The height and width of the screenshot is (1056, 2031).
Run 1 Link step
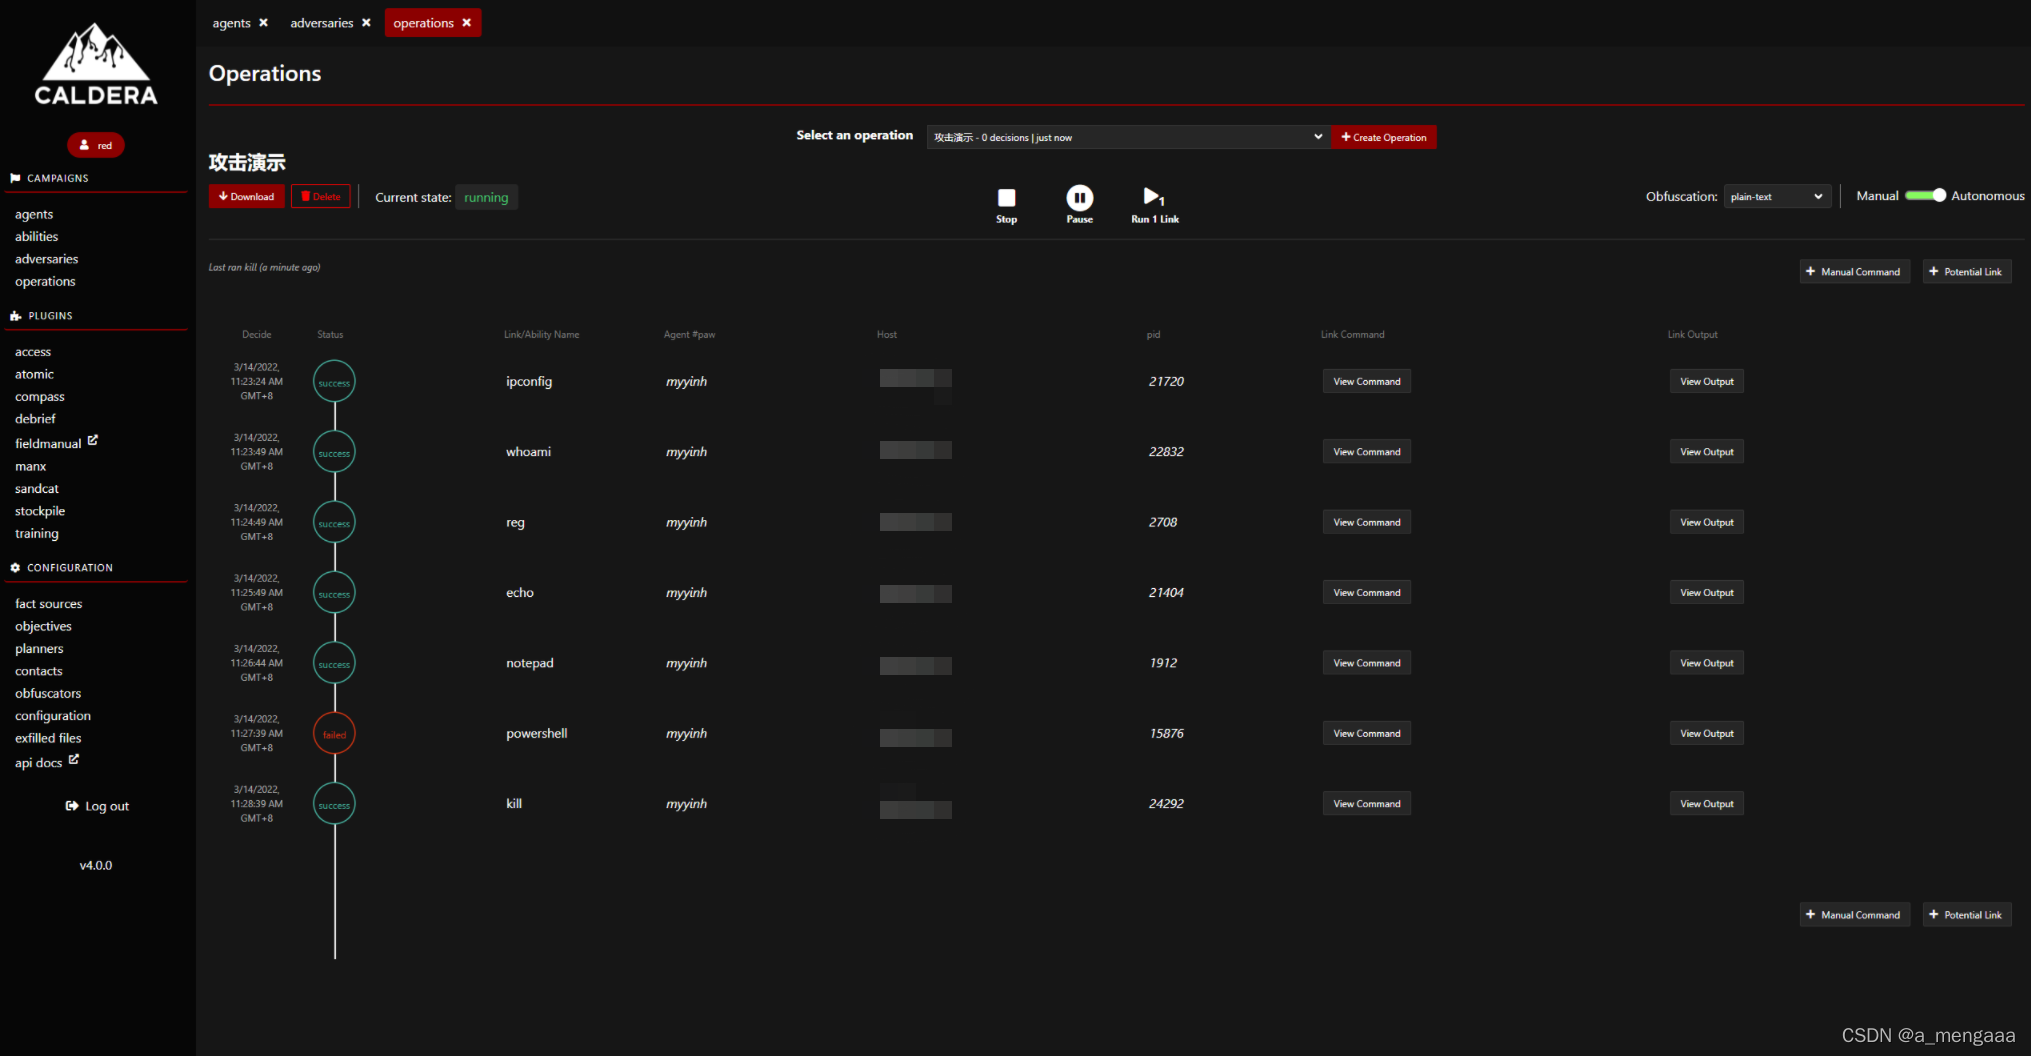[x=1154, y=205]
